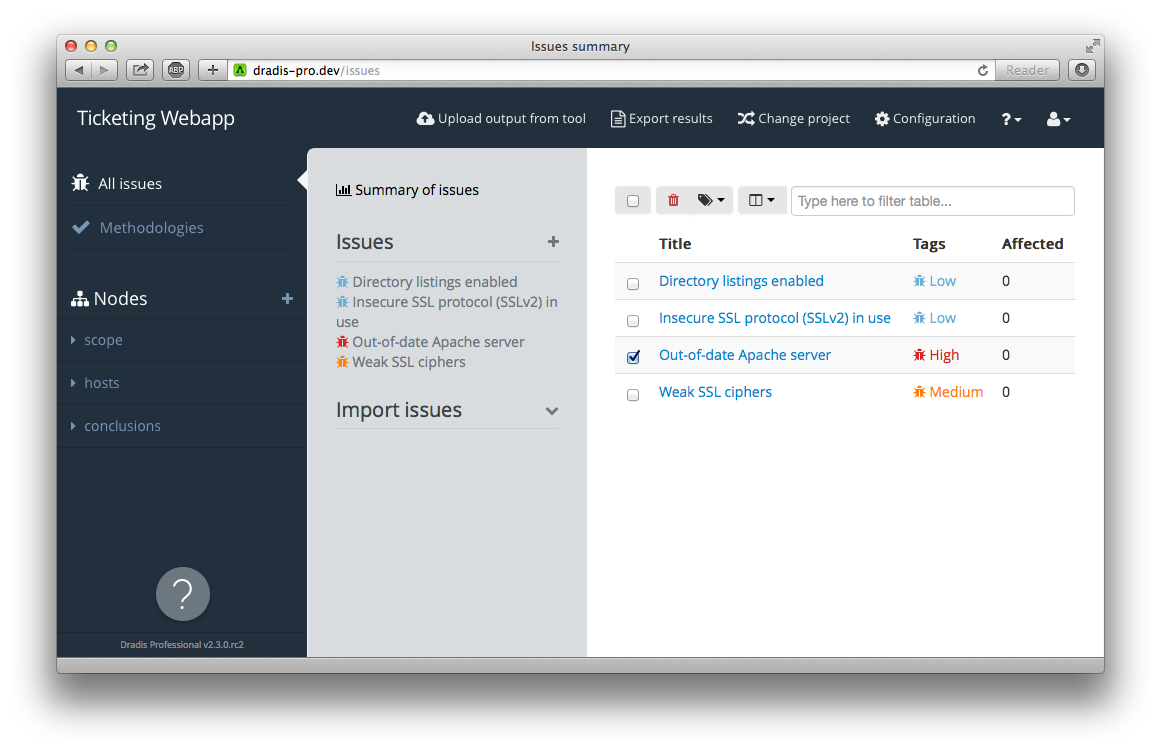1161x752 pixels.
Task: Click Low tag on Insecure SSL row
Action: [934, 318]
